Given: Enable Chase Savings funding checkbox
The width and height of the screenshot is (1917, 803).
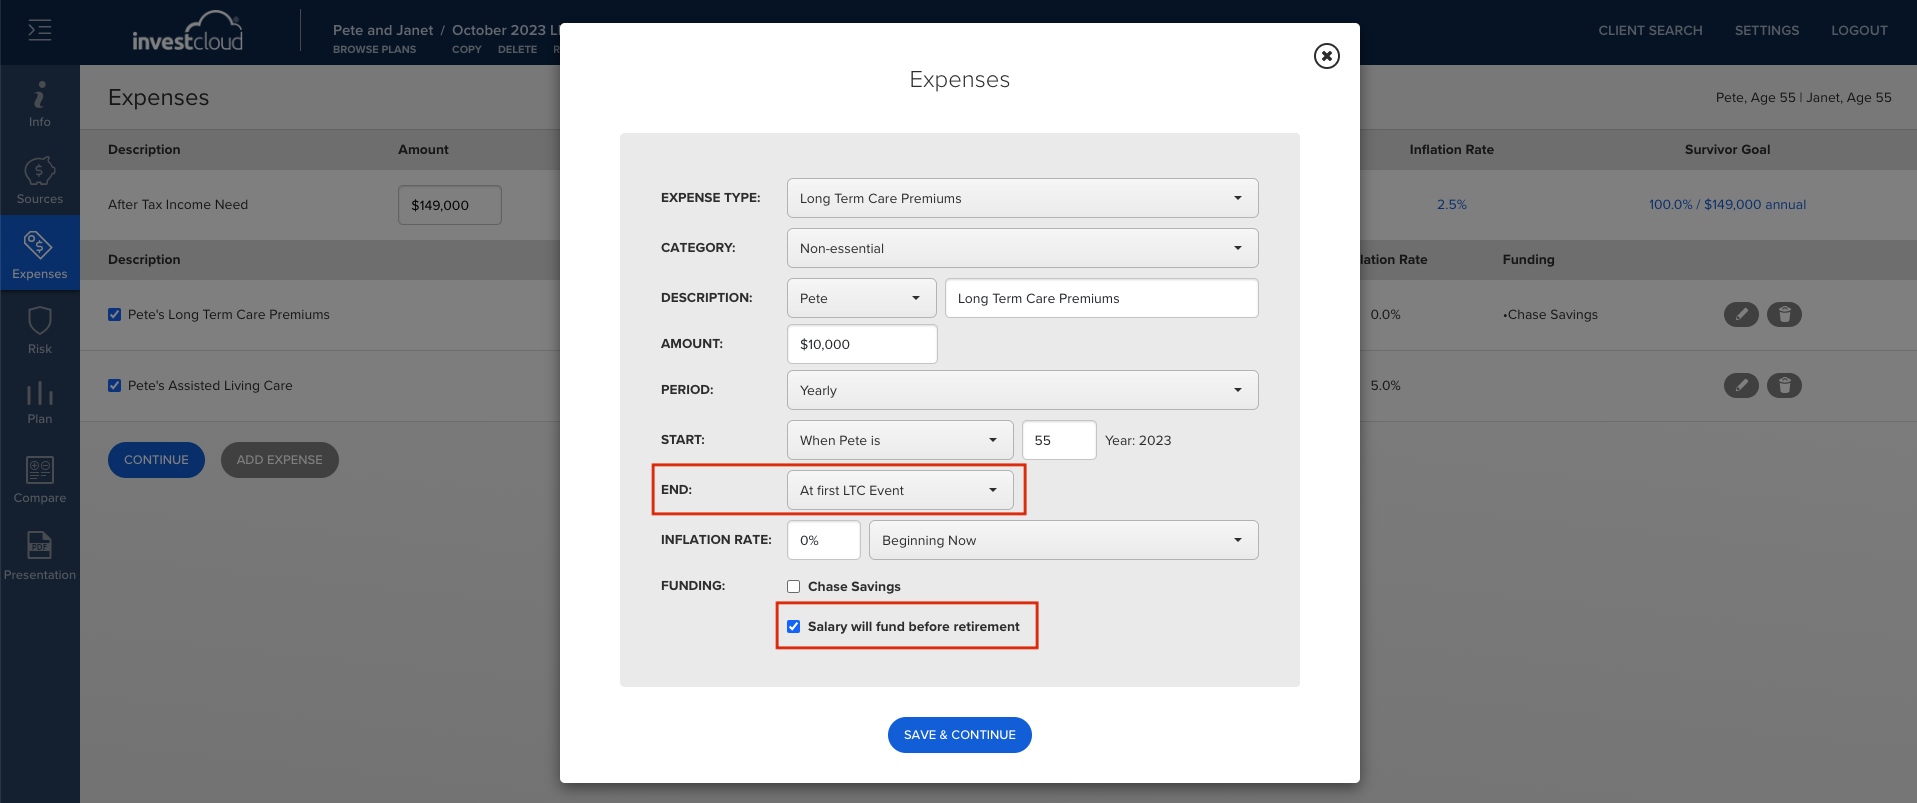Looking at the screenshot, I should coord(794,587).
